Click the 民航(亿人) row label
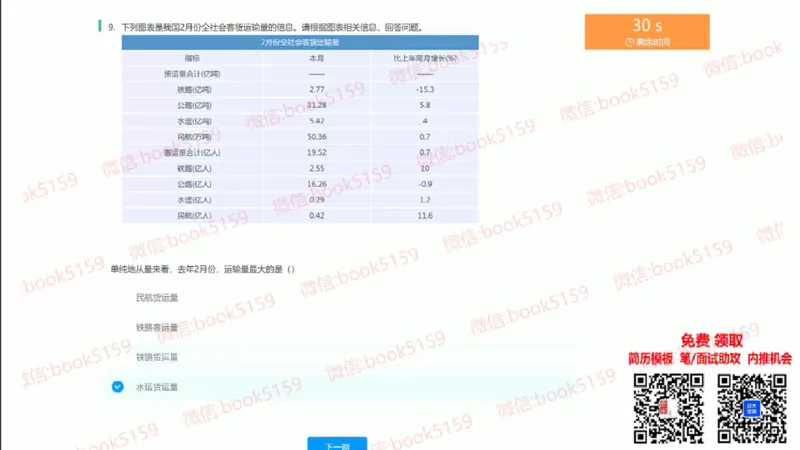The width and height of the screenshot is (800, 450). pos(194,216)
